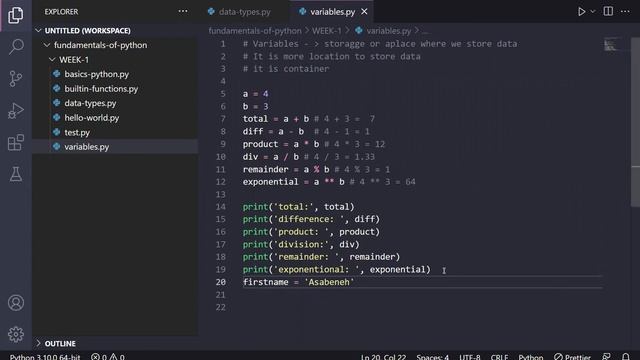Open data-types.py in the file tree
Image resolution: width=640 pixels, height=360 pixels.
(90, 103)
